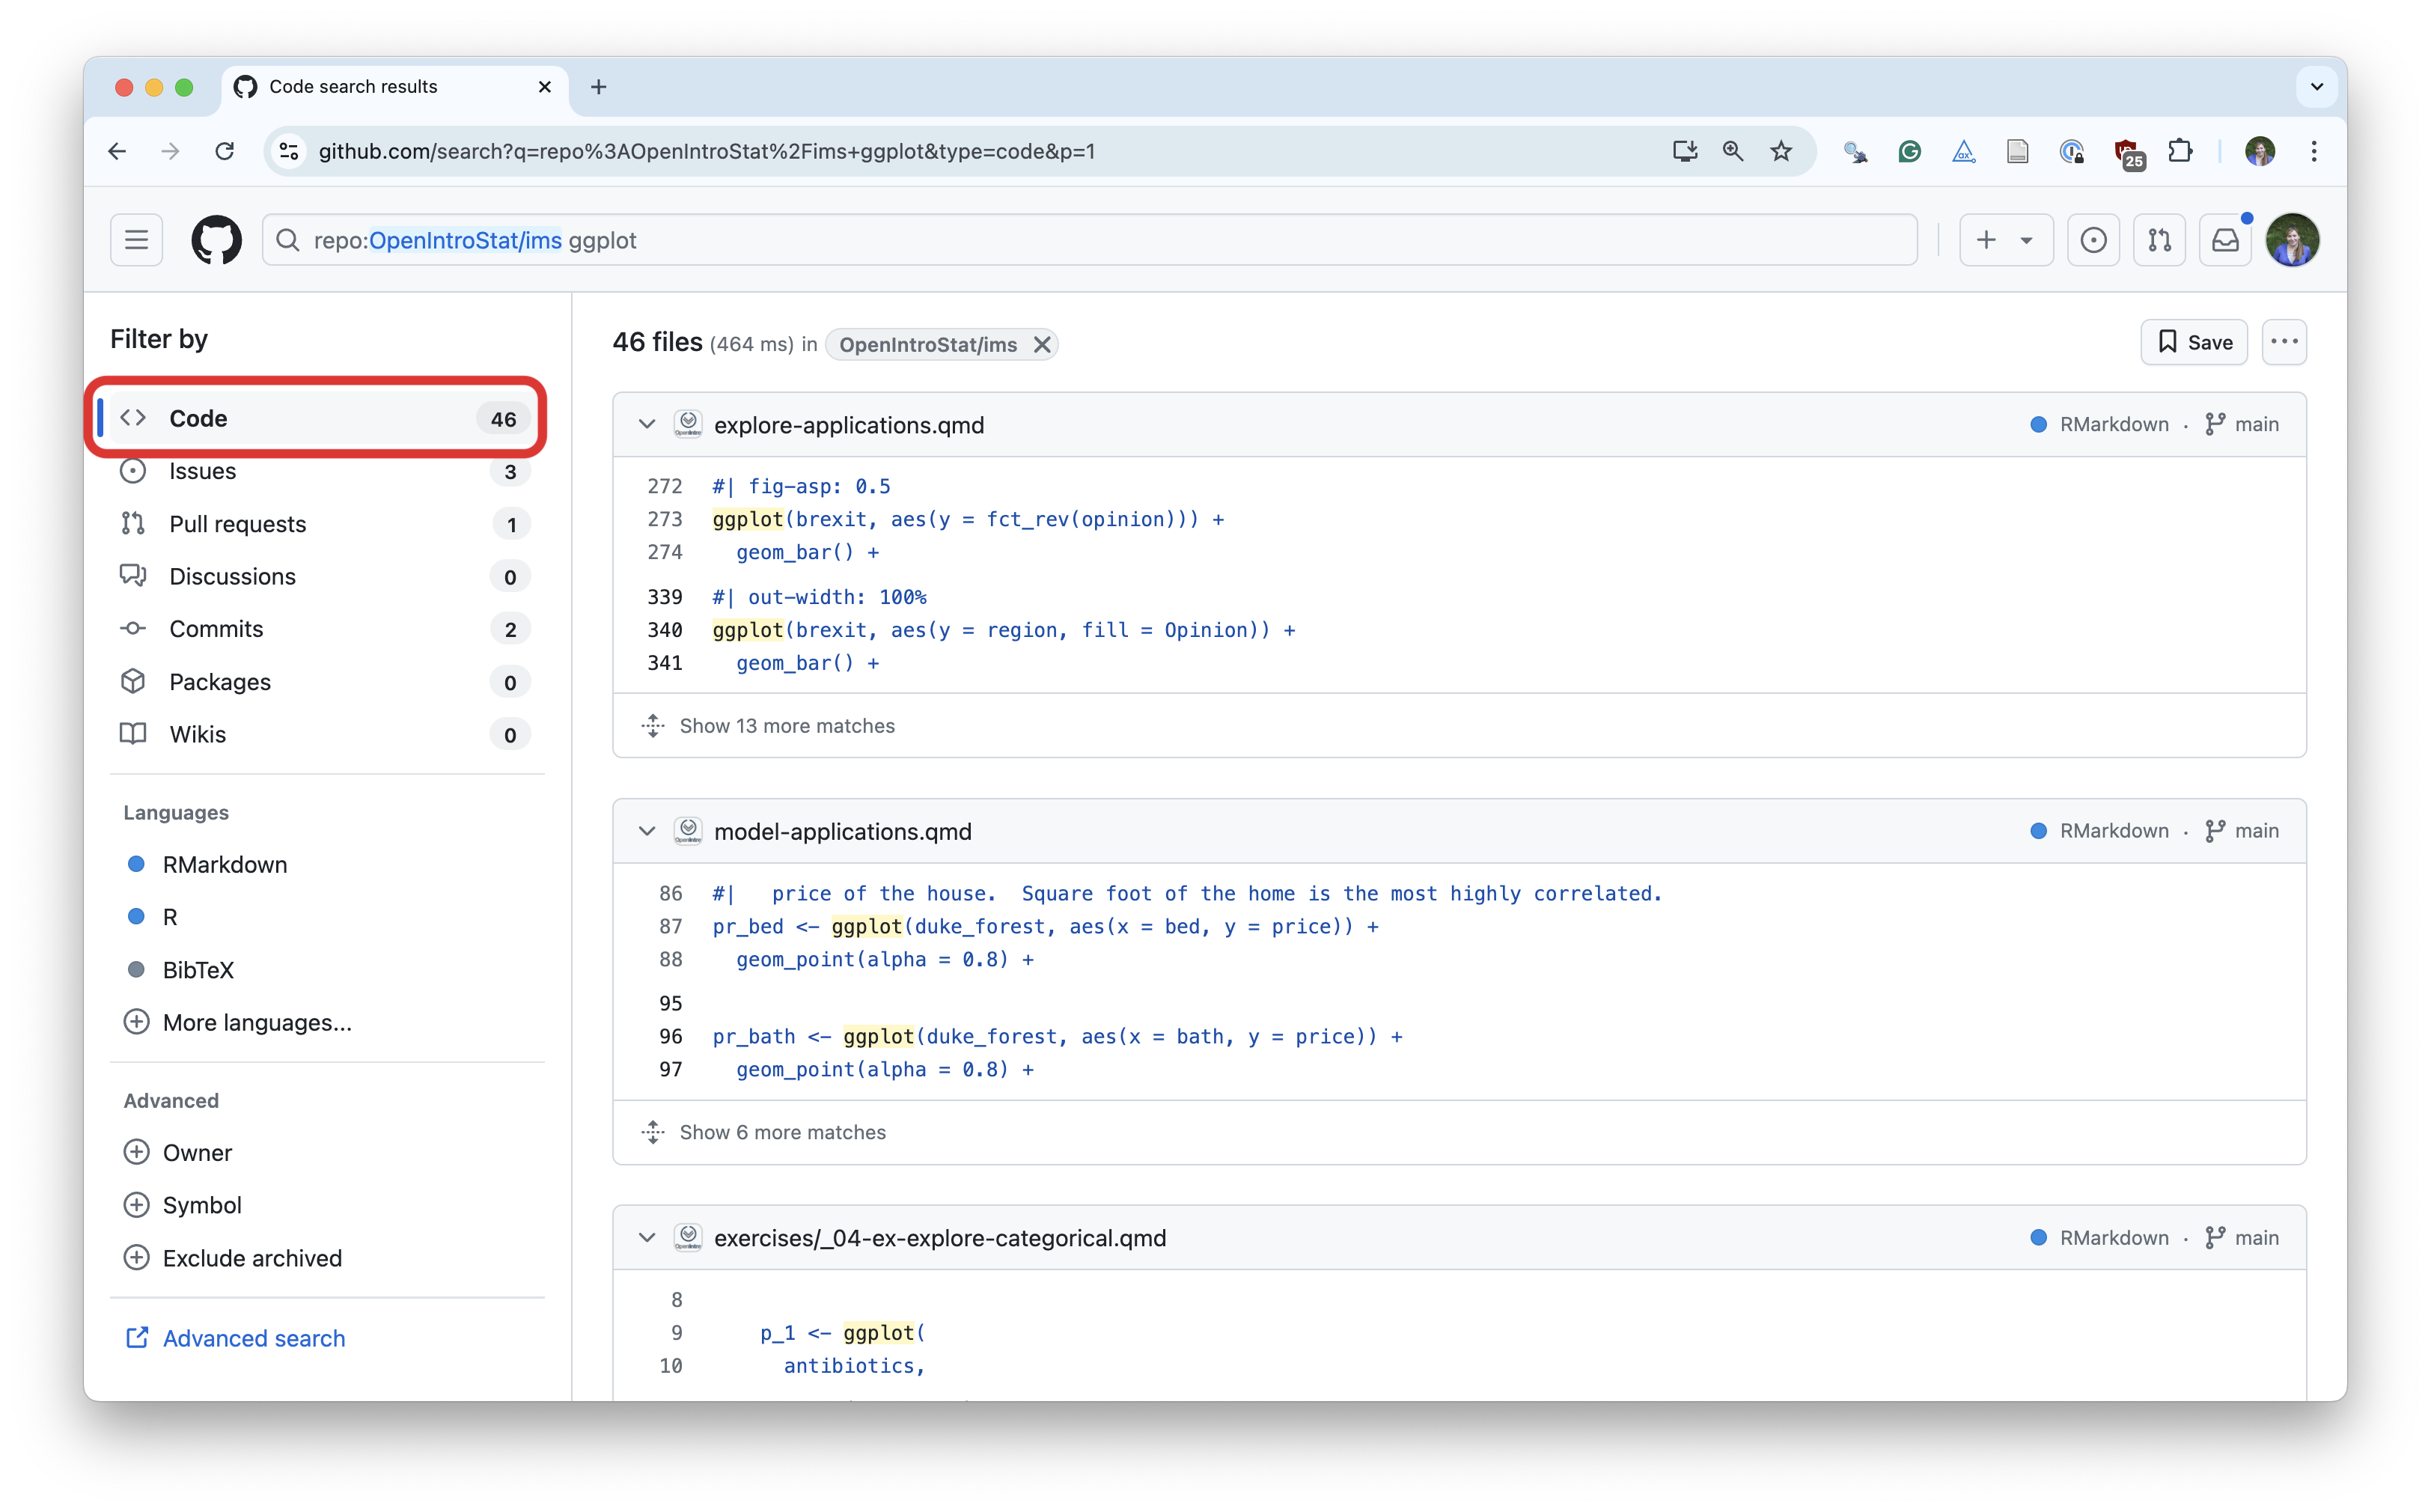Filter results by BibTeX language
The image size is (2431, 1512).
tap(199, 969)
